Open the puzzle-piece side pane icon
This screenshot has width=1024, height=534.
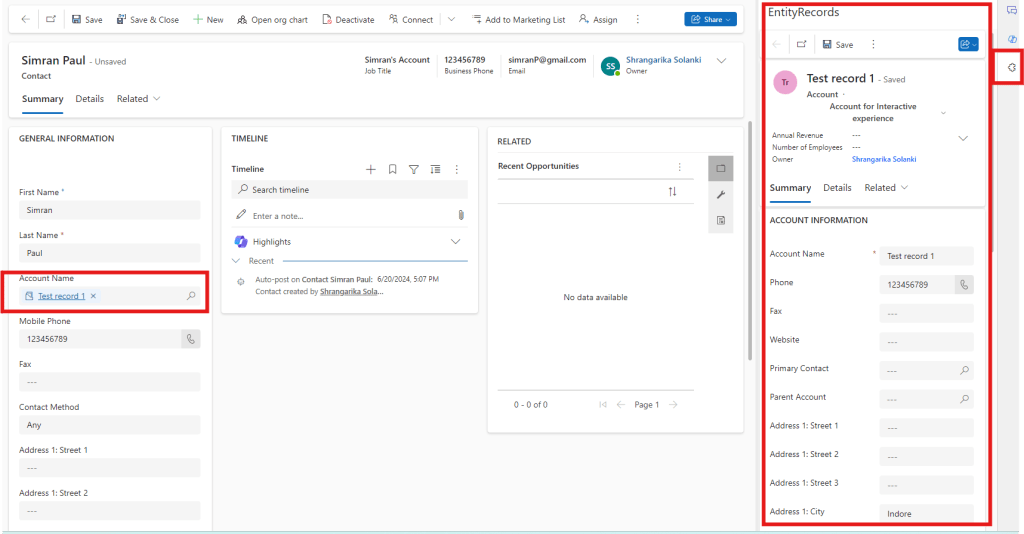1011,67
